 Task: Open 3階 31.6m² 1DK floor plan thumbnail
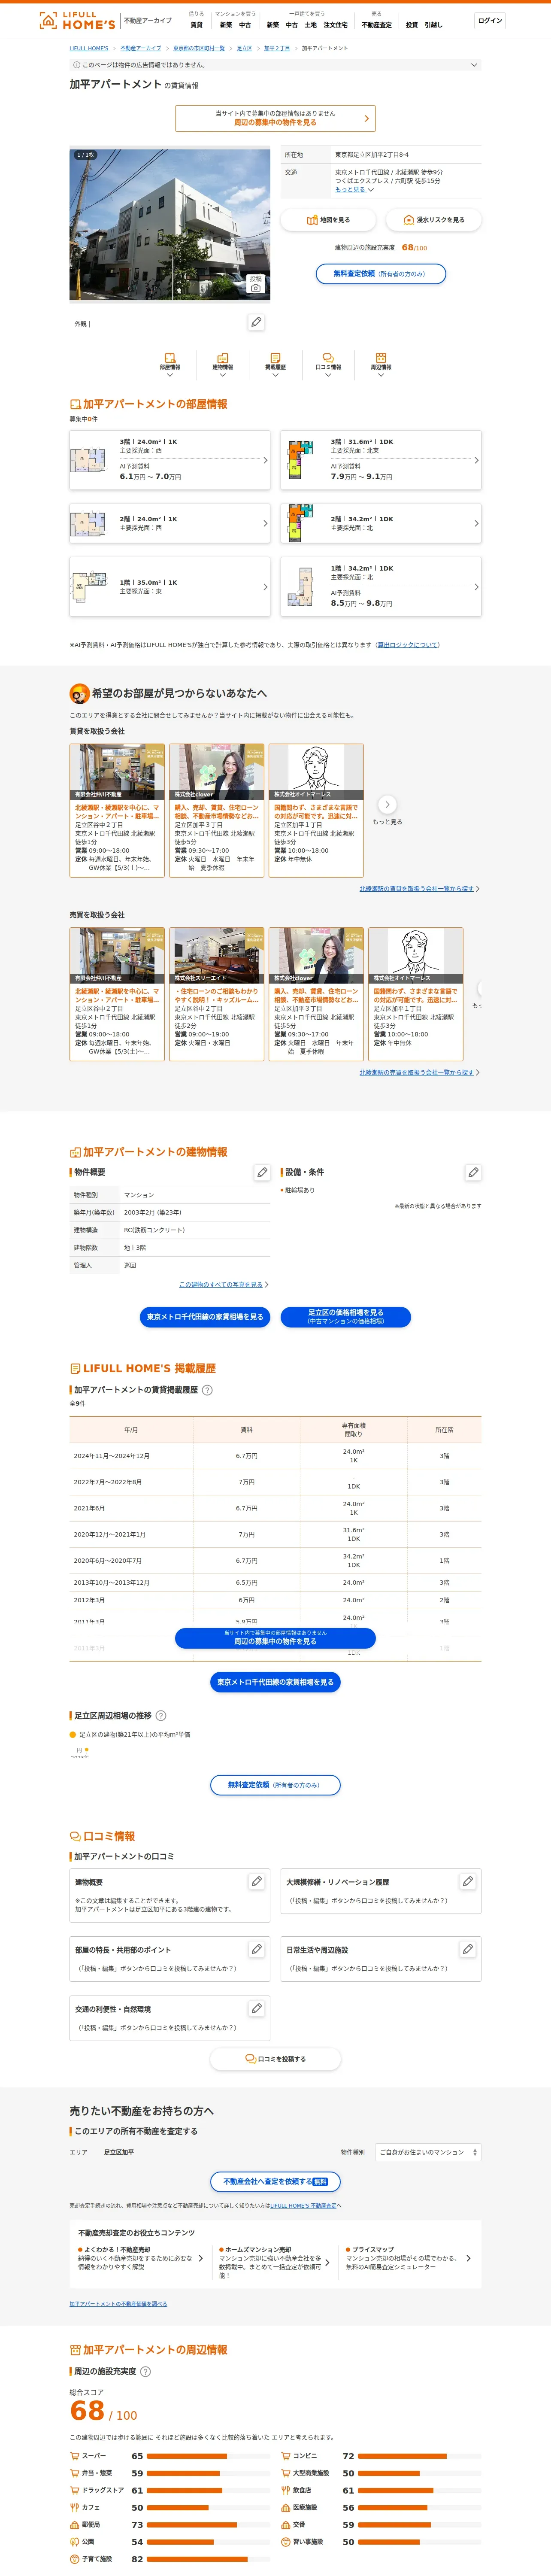300,460
